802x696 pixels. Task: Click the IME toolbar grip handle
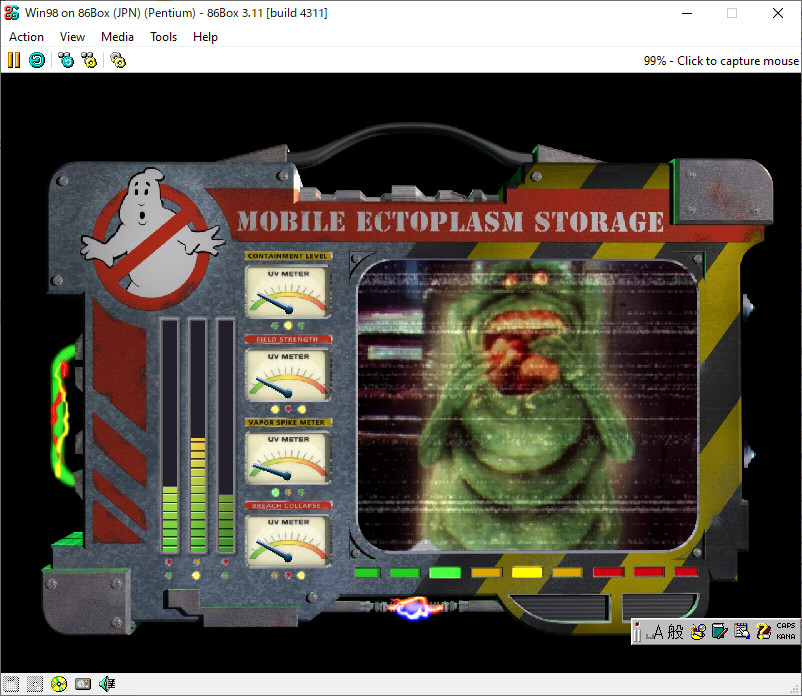[637, 632]
